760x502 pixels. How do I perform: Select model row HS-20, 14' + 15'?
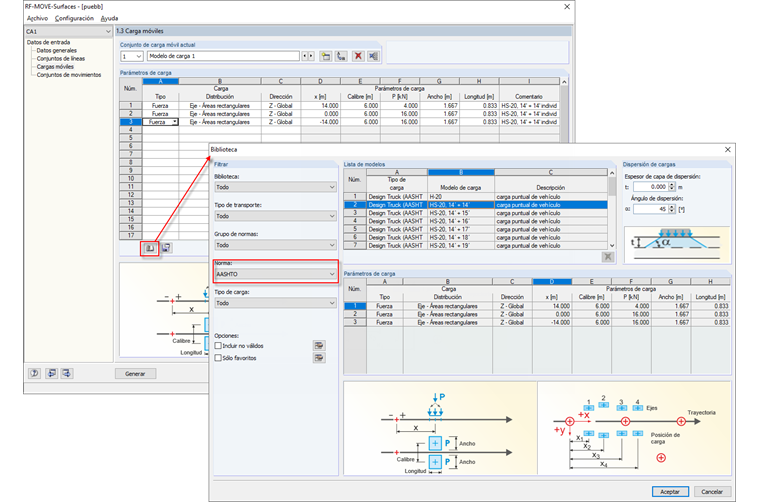click(x=475, y=213)
